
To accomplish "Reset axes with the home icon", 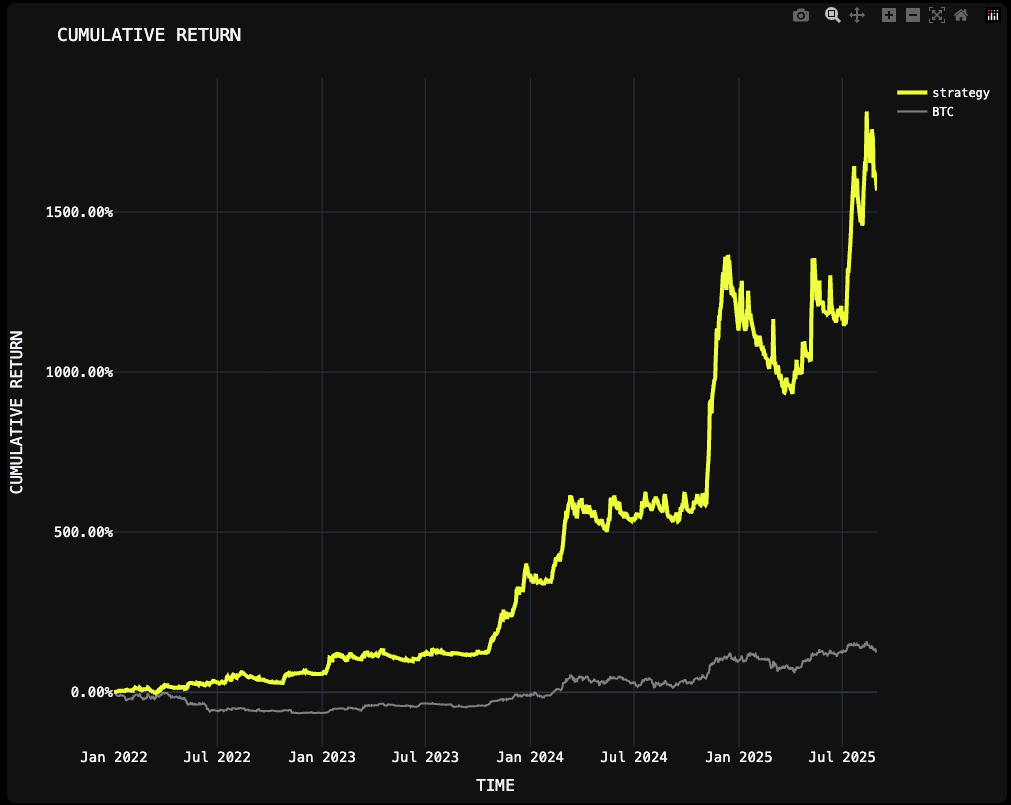I will pyautogui.click(x=961, y=15).
